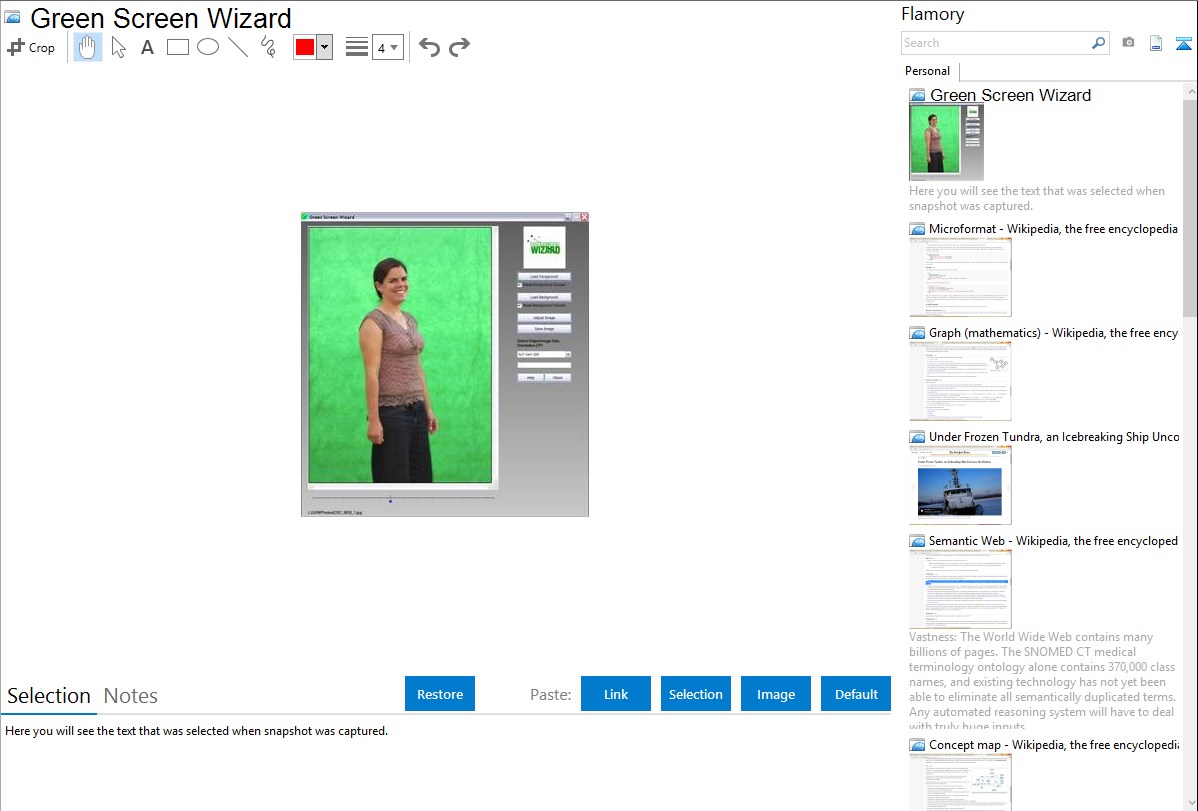Click Save Image button in the screenshot
Viewport: 1198px width, 811px height.
[x=544, y=329]
